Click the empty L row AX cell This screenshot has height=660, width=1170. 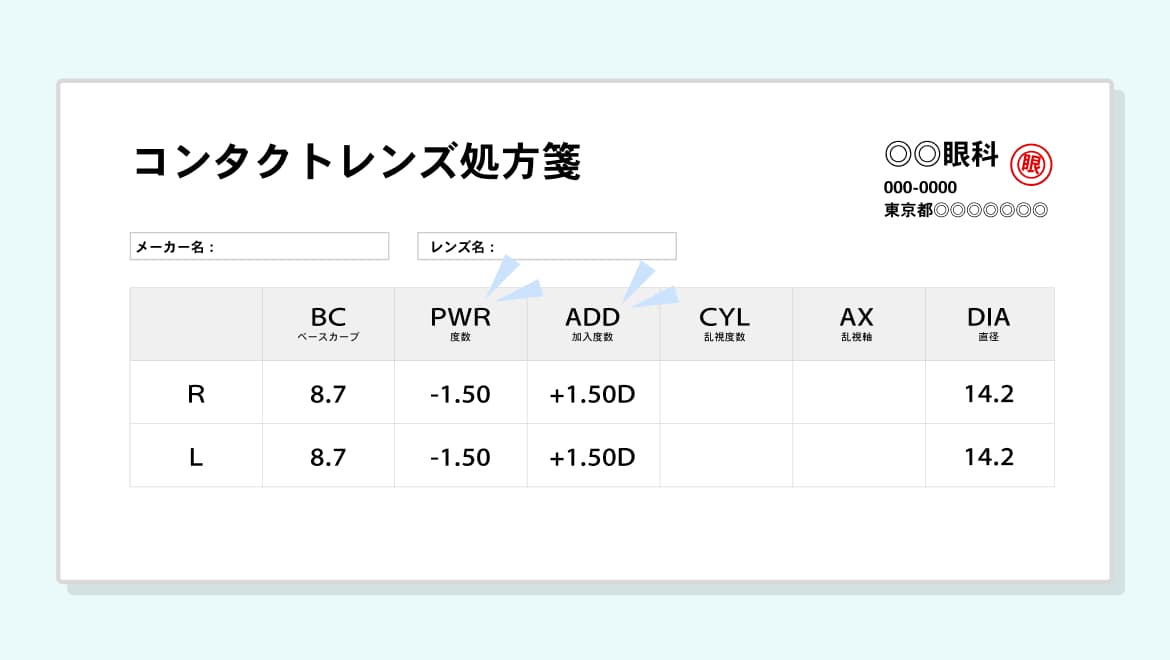858,456
